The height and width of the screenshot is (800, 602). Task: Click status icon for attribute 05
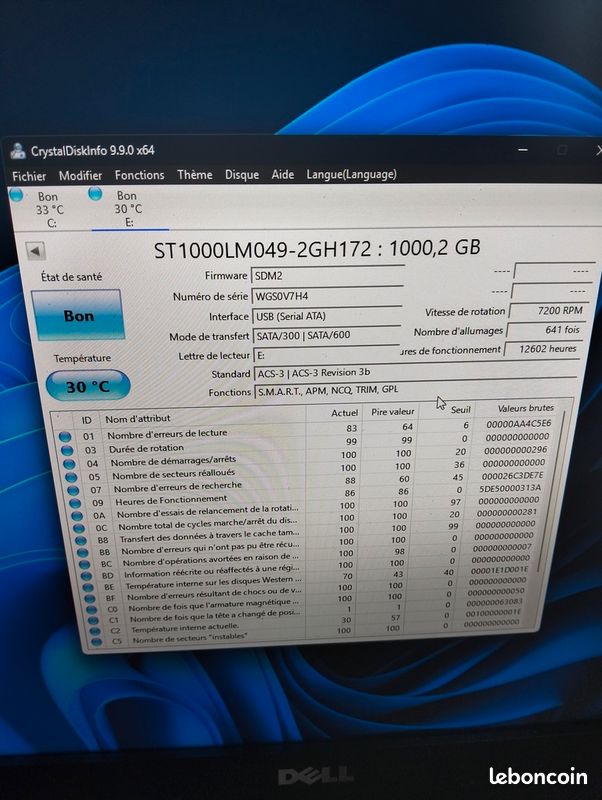tap(71, 478)
